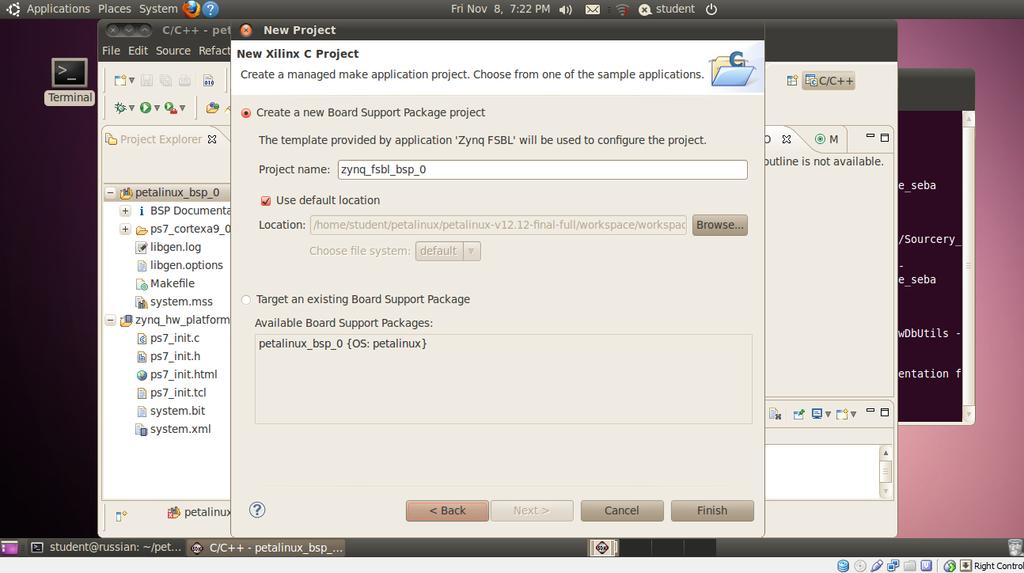The width and height of the screenshot is (1024, 573).
Task: Click the Pin Console icon
Action: coord(798,414)
